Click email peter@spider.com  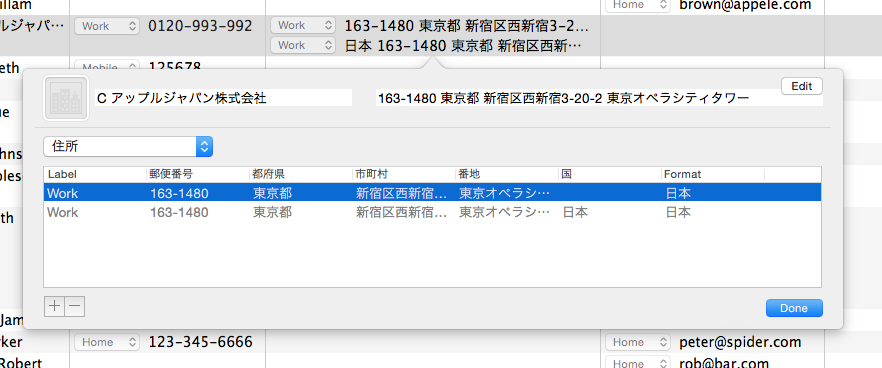coord(740,342)
